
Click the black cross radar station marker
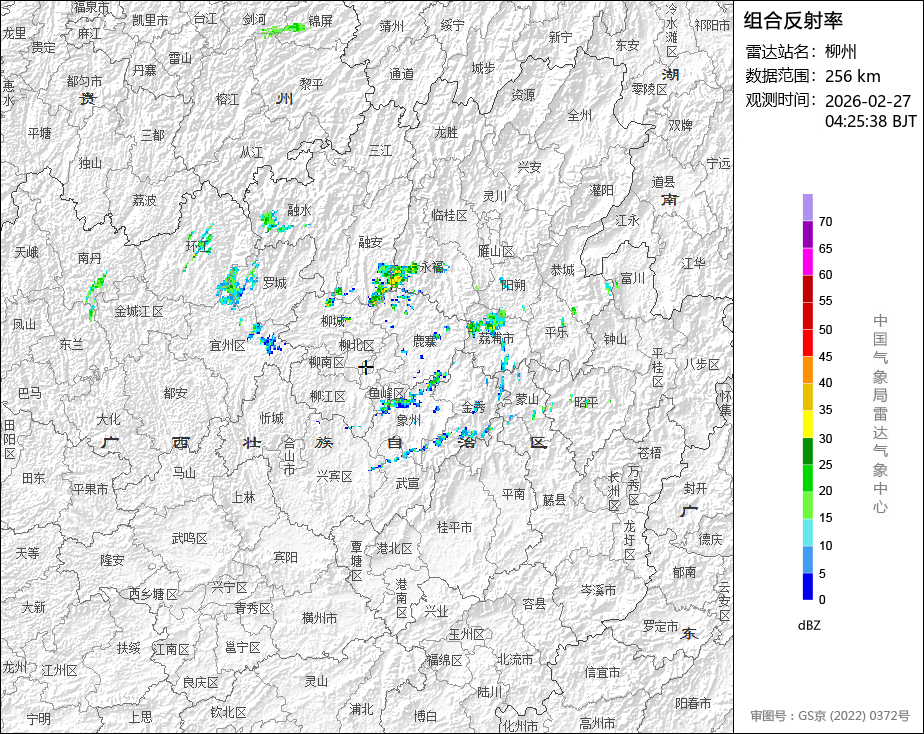[x=365, y=368]
